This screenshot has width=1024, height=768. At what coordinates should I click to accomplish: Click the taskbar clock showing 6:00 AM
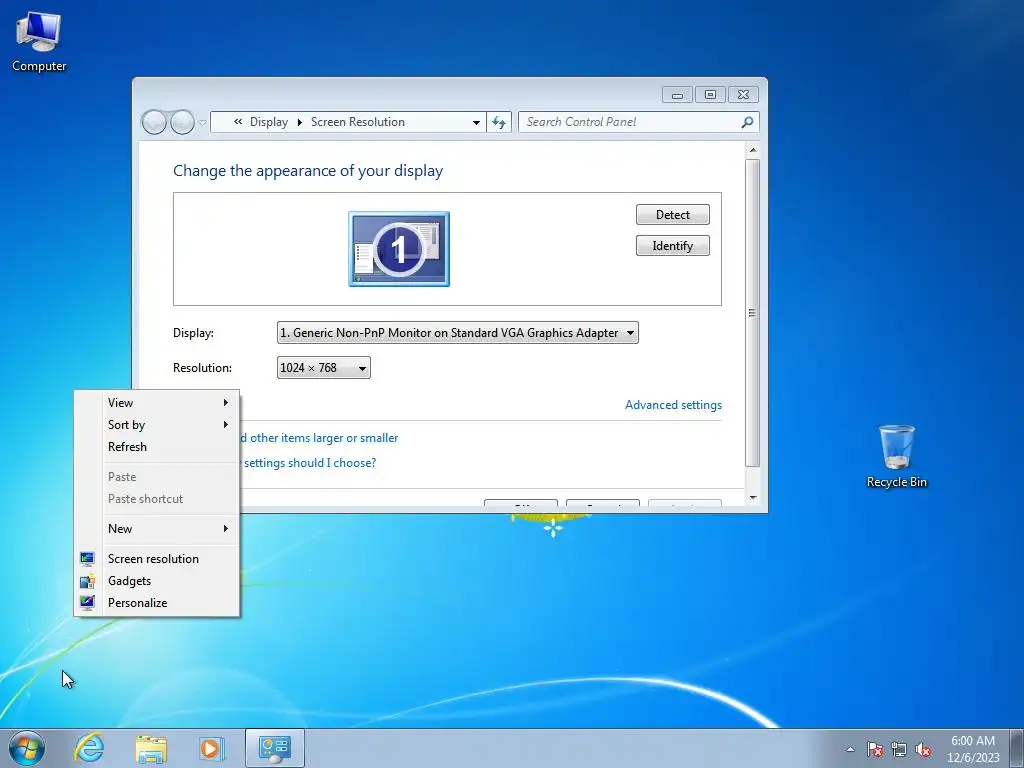coord(973,748)
